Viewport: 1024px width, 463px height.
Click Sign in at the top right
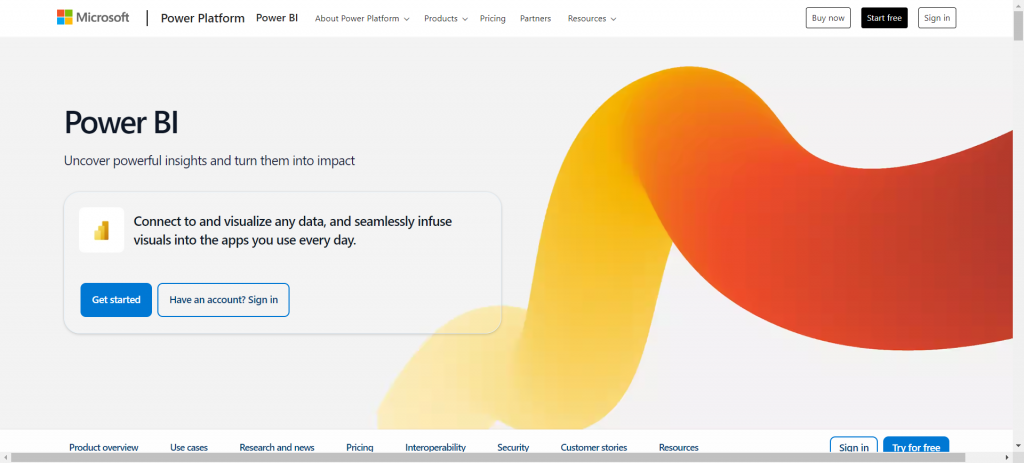click(937, 18)
